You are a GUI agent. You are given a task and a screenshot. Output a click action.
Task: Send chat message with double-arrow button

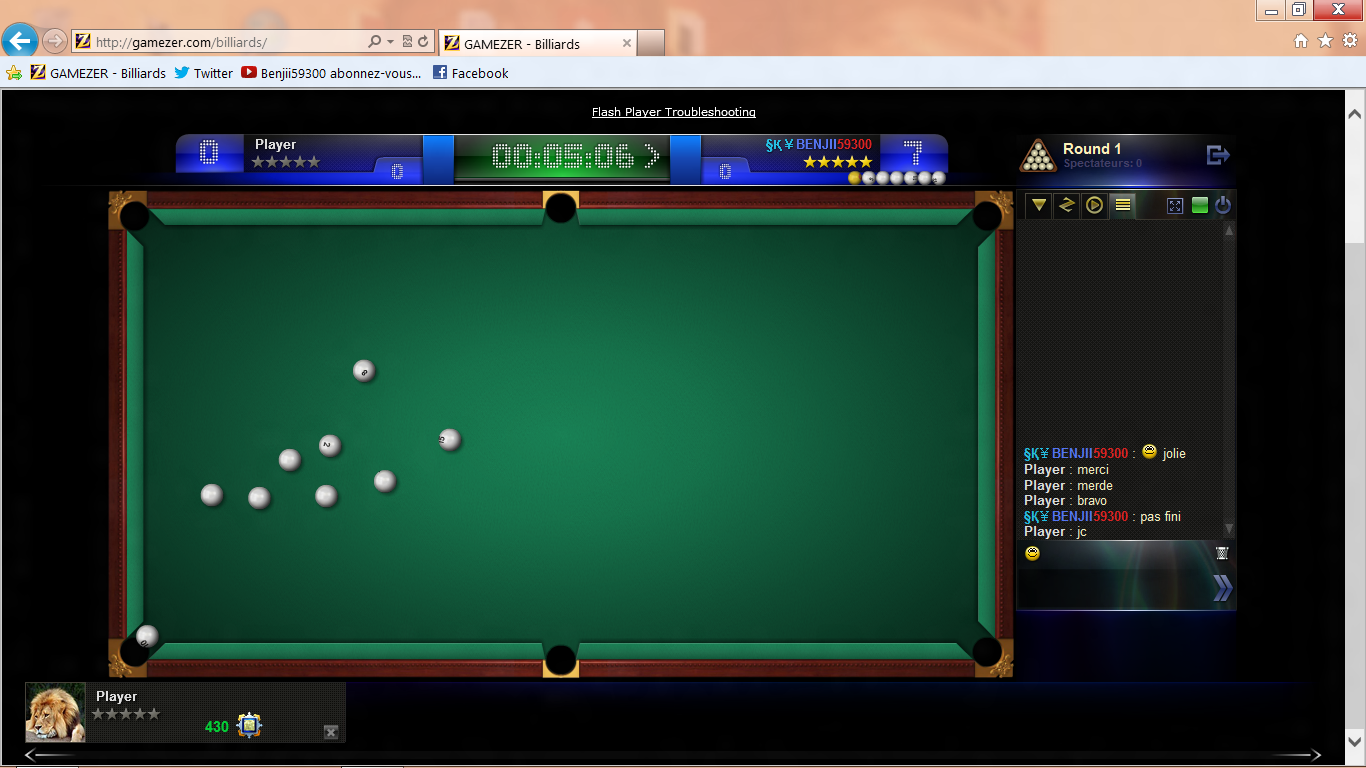pyautogui.click(x=1222, y=588)
